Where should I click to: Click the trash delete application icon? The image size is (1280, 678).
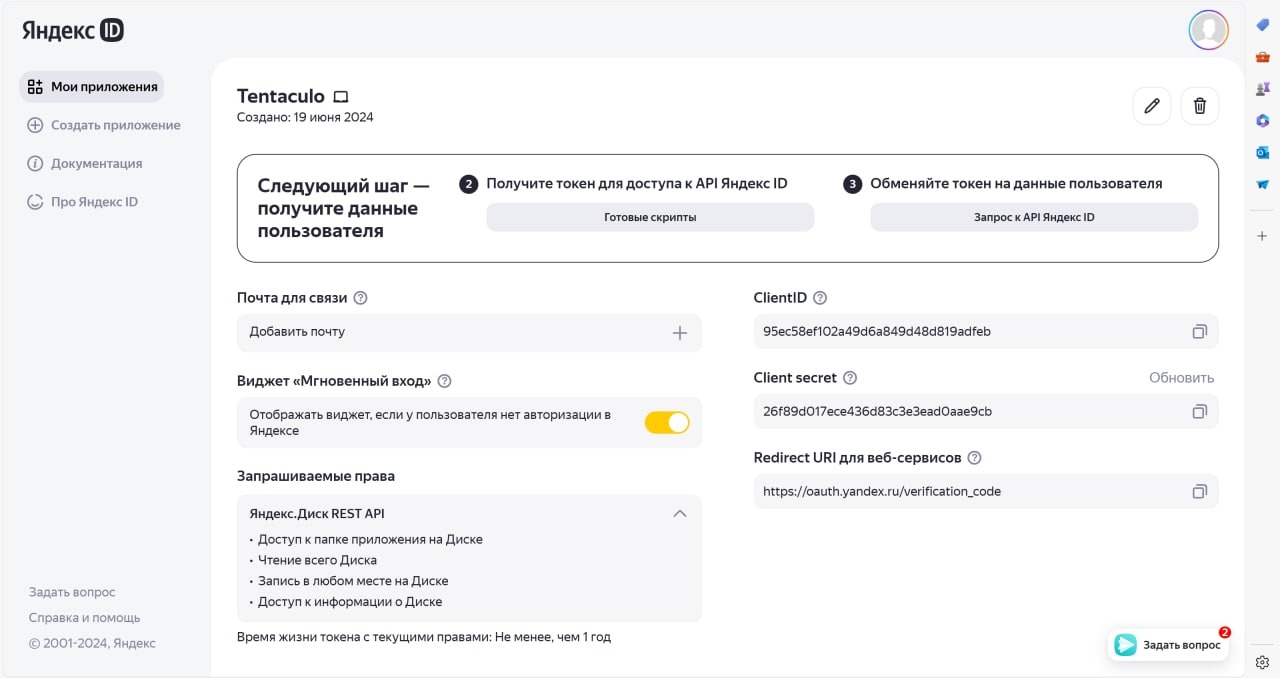pos(1200,106)
